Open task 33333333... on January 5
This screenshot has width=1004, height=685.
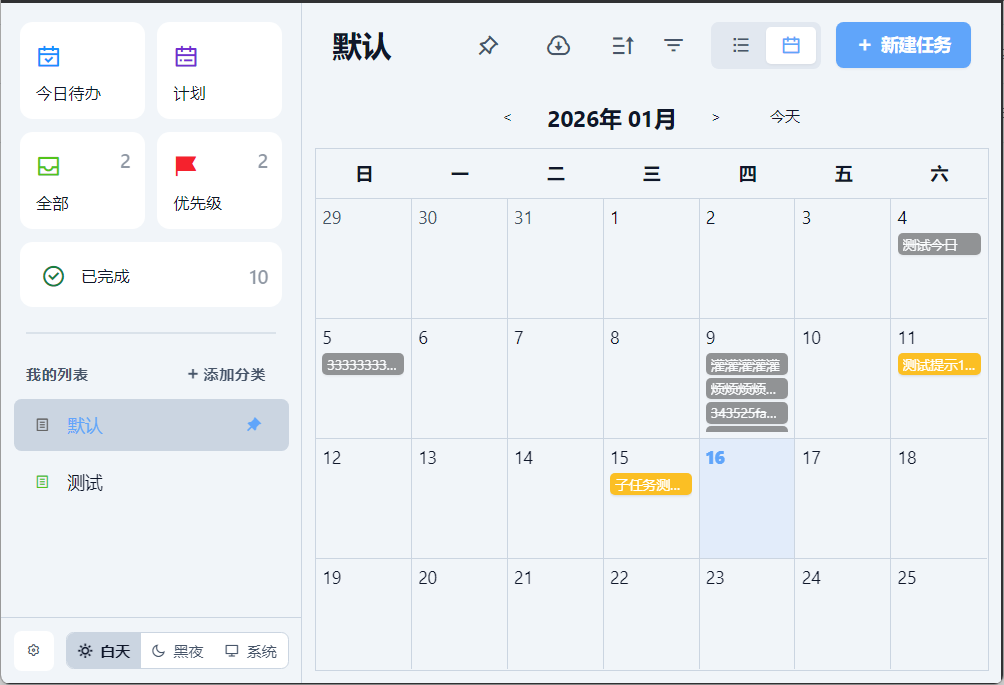(363, 364)
